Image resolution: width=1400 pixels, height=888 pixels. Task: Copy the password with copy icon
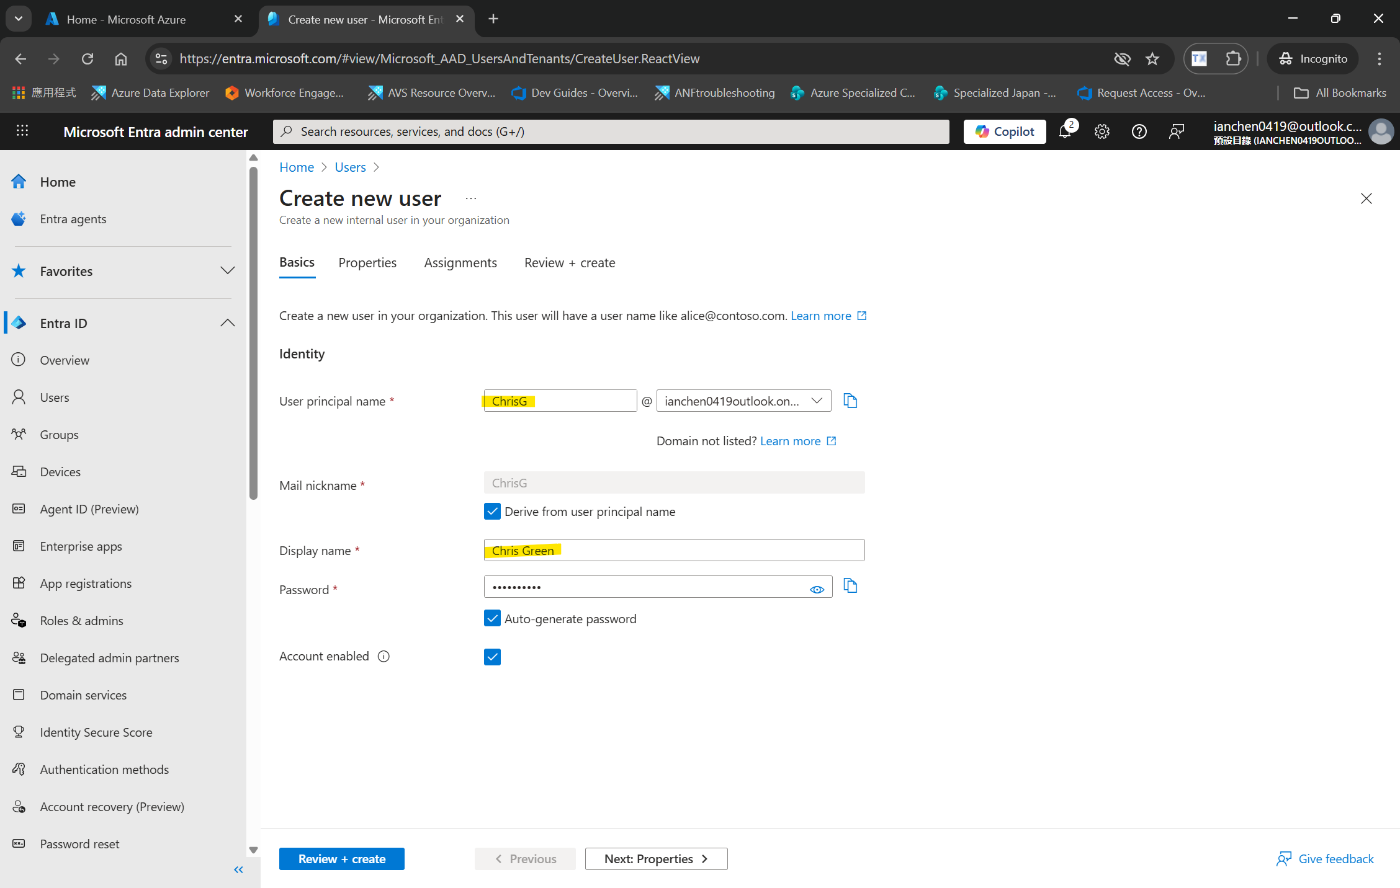pos(850,586)
